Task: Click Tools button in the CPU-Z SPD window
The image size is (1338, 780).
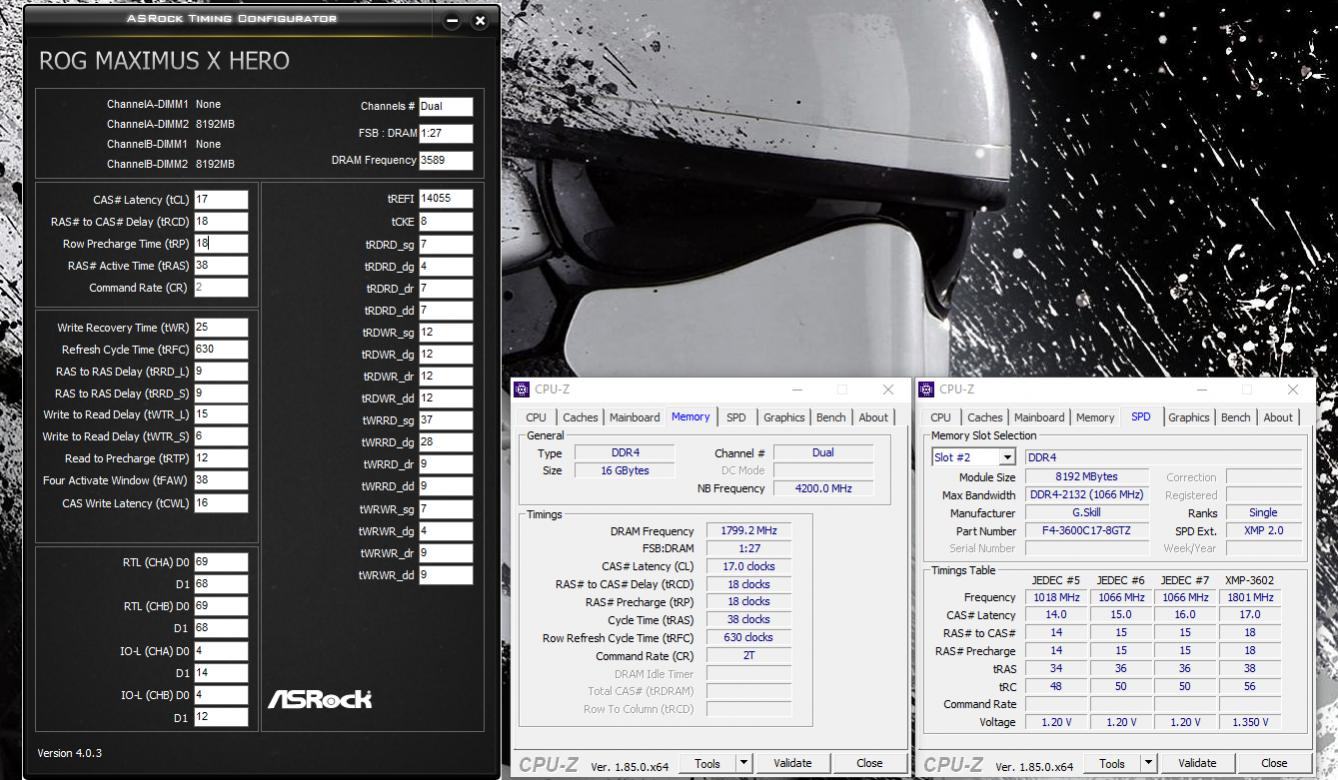Action: 1112,763
